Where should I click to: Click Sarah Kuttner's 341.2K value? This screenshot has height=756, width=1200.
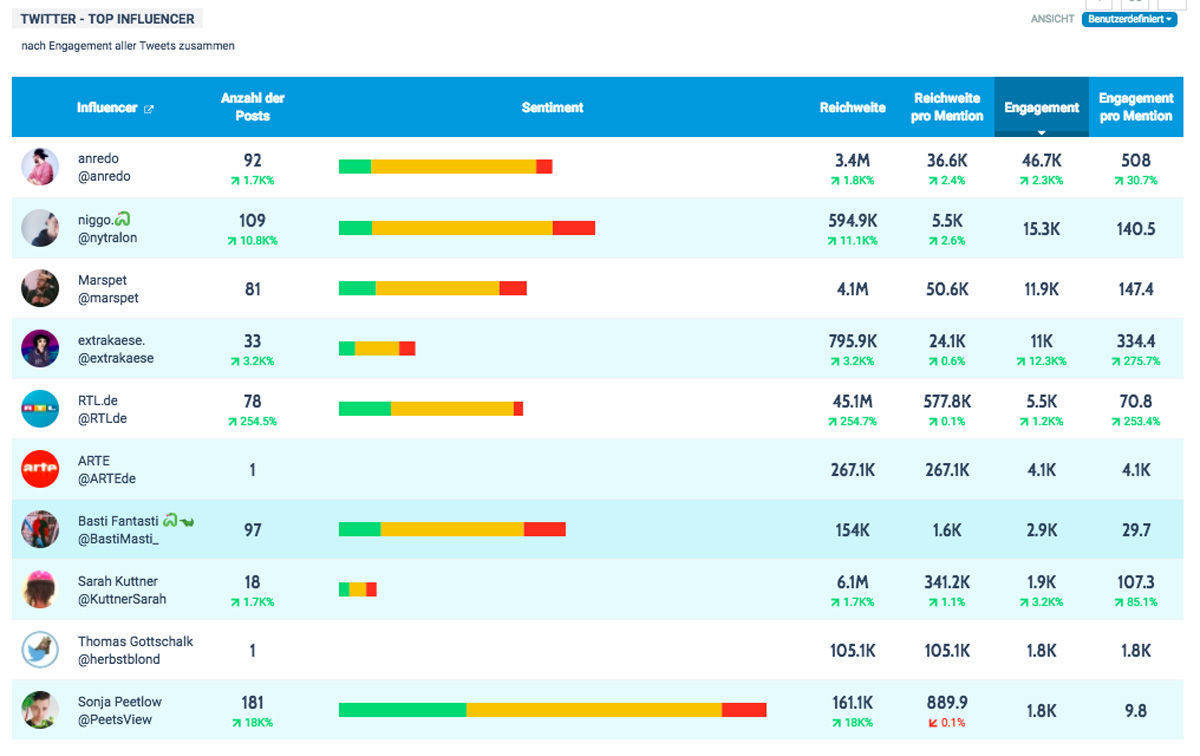[946, 582]
